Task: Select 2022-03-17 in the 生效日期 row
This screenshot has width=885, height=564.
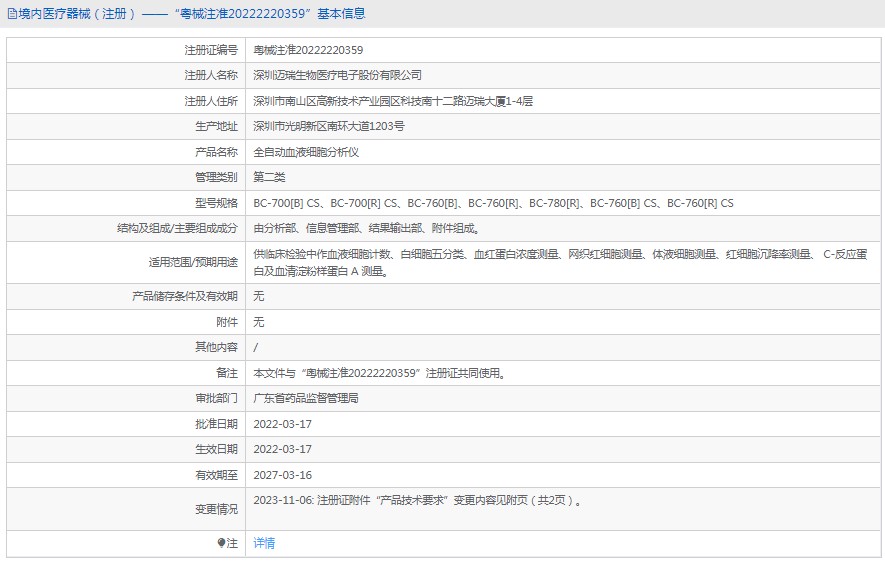Action: coord(282,449)
